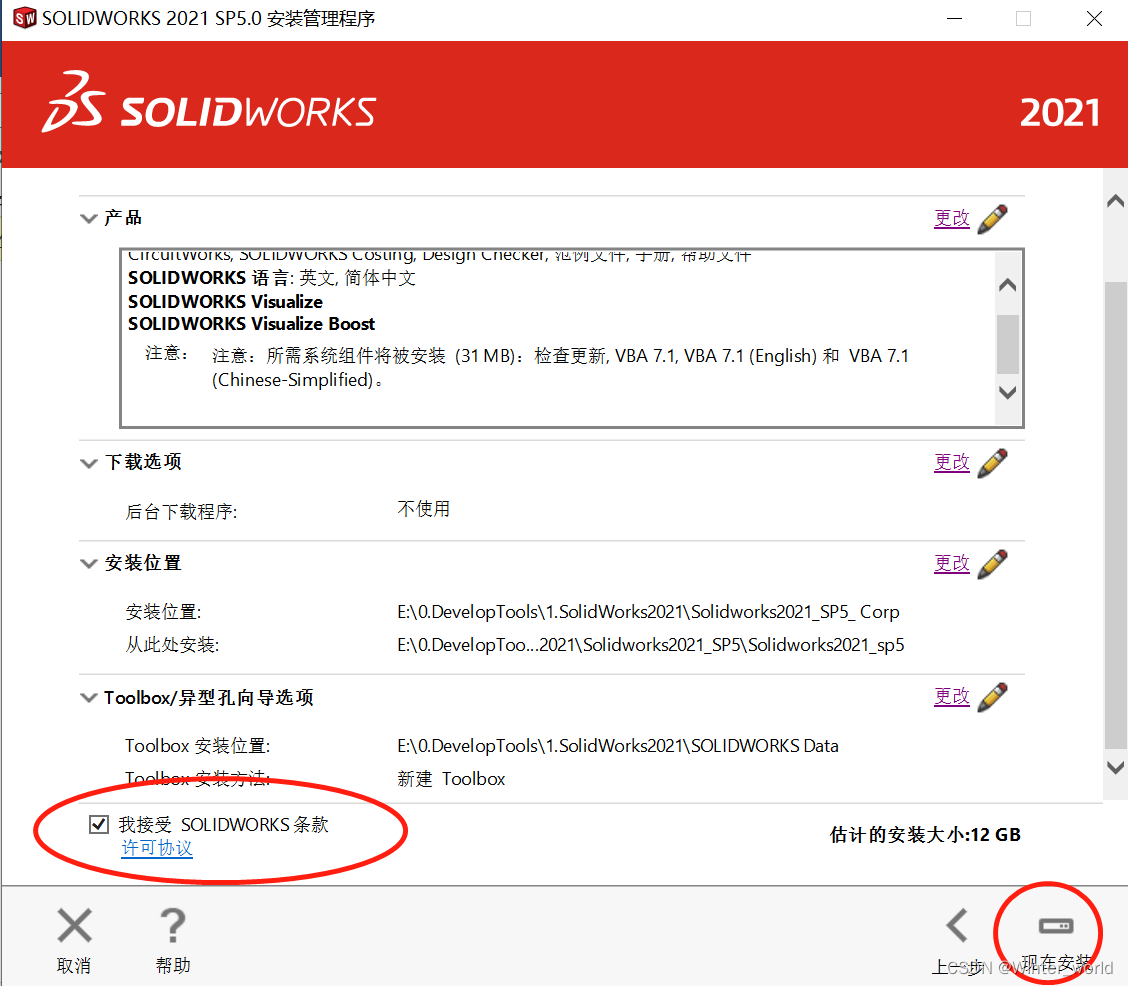Go back with the 上一步 arrow icon
The height and width of the screenshot is (986, 1128).
958,926
